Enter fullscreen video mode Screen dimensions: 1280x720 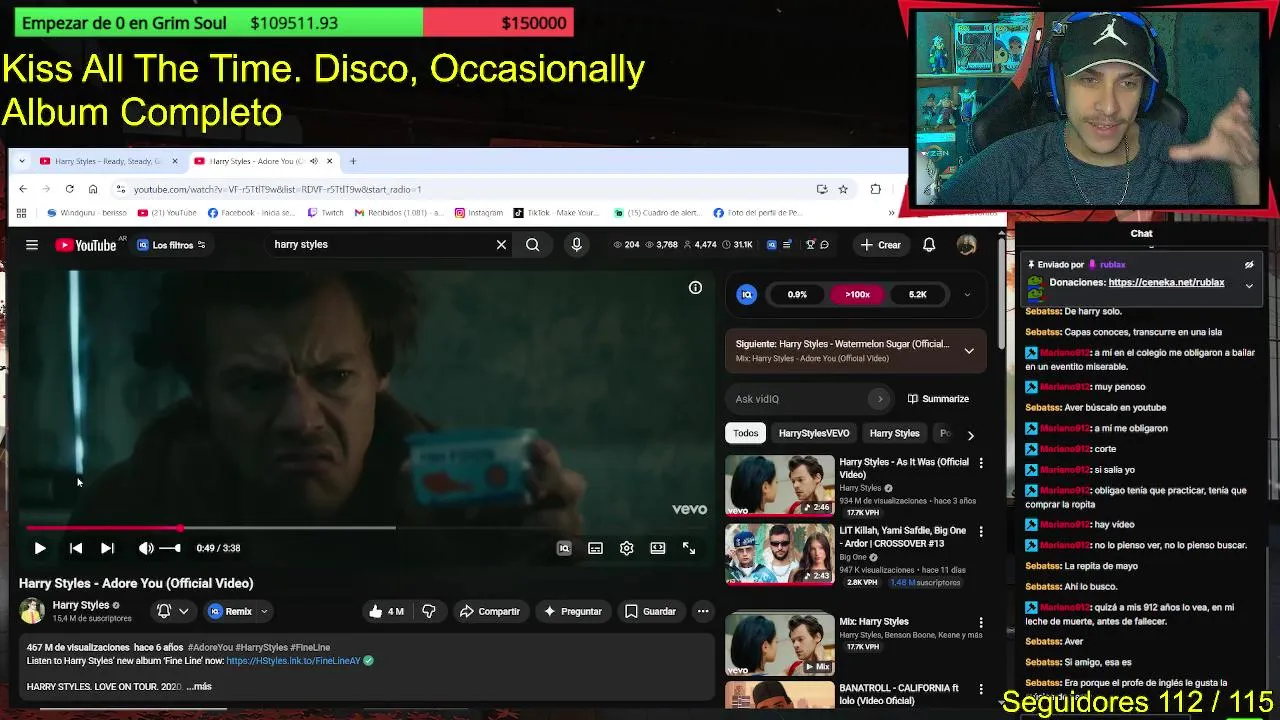click(689, 548)
